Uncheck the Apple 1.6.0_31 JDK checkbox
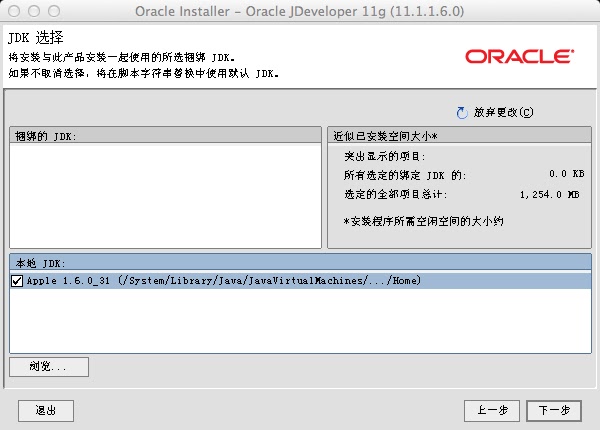This screenshot has width=600, height=430. pos(17,281)
